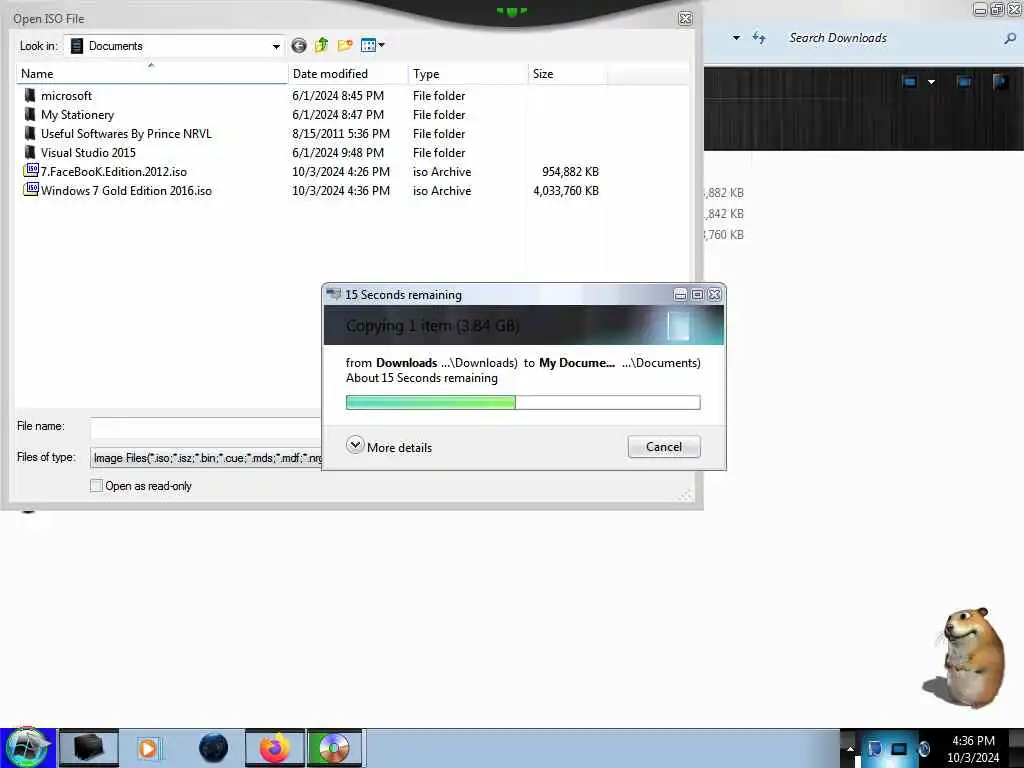Click the copy progress bar
Screen dimensions: 1024x768
pos(523,402)
